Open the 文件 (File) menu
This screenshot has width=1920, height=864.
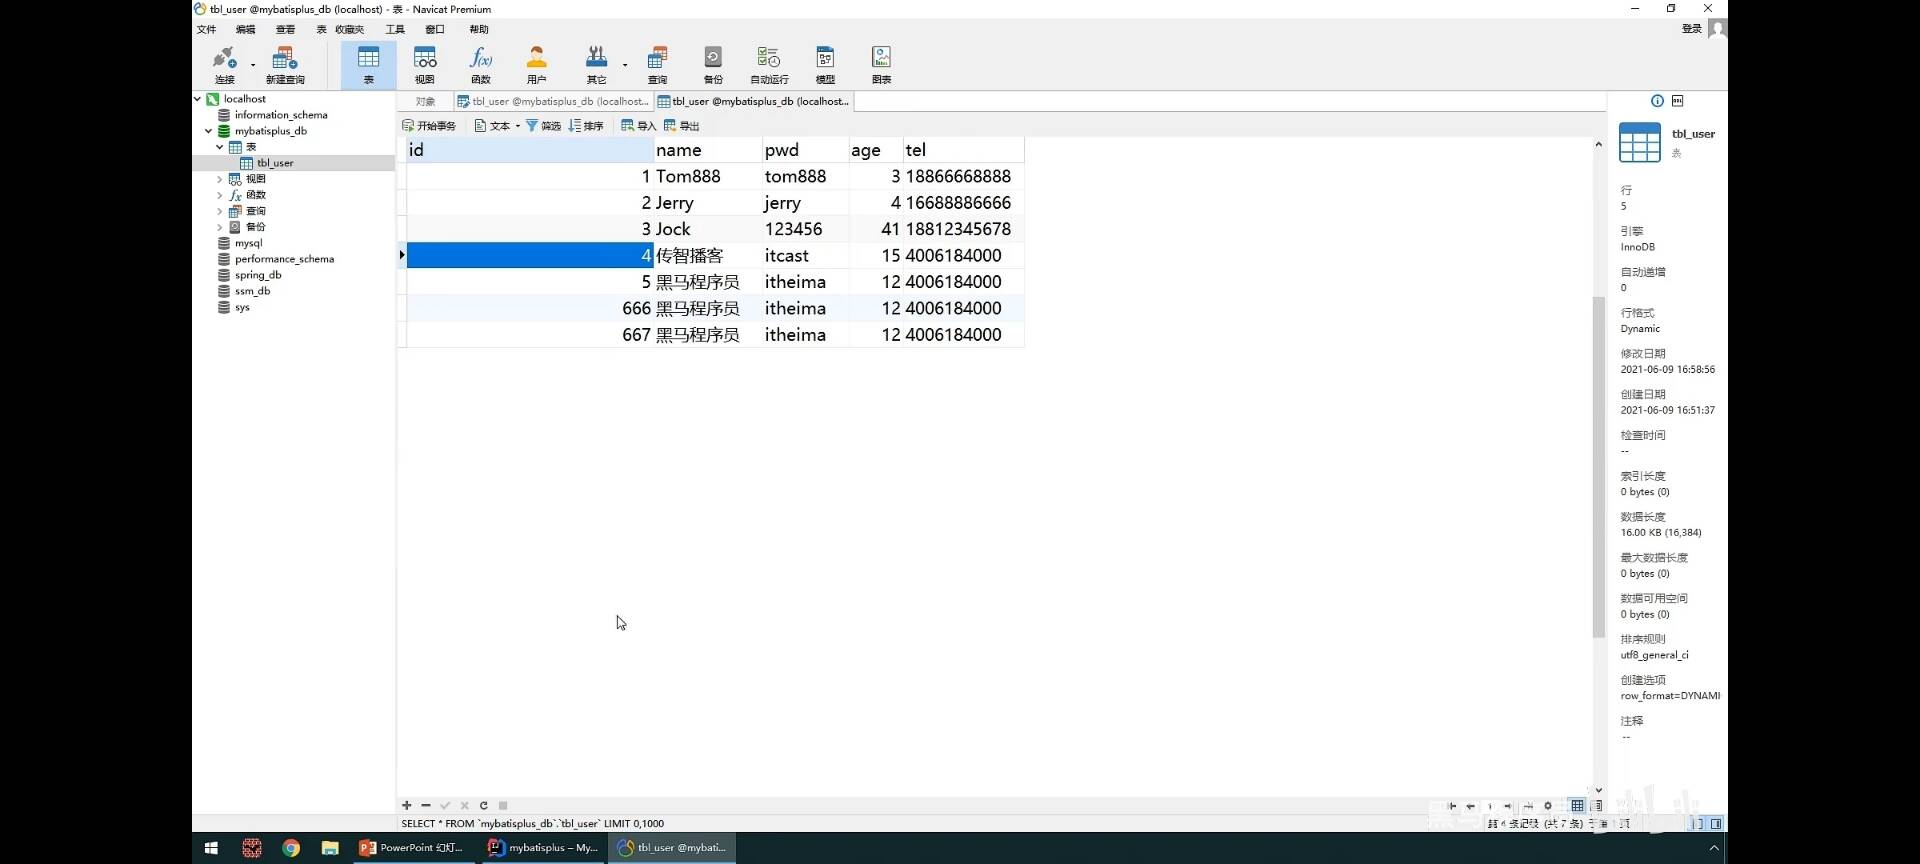[x=207, y=29]
